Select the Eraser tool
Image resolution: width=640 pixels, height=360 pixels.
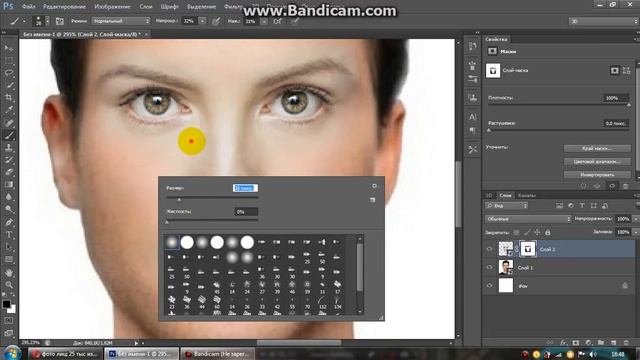click(9, 172)
